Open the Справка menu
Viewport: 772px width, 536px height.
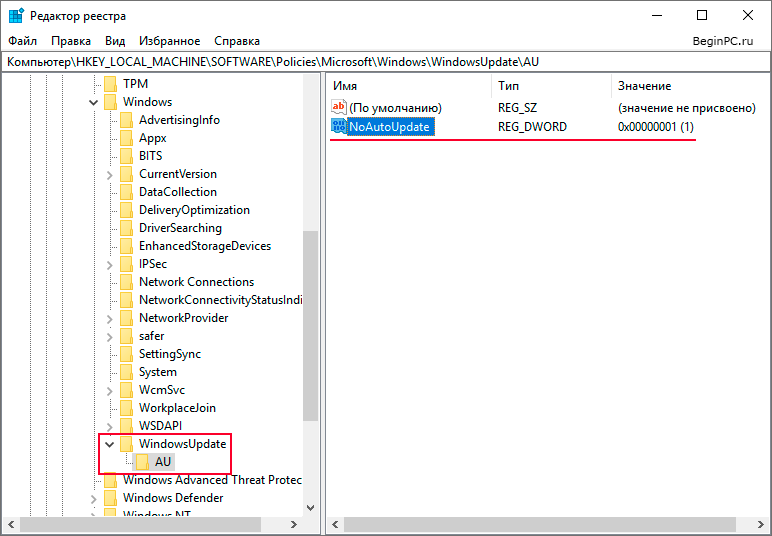[x=237, y=41]
